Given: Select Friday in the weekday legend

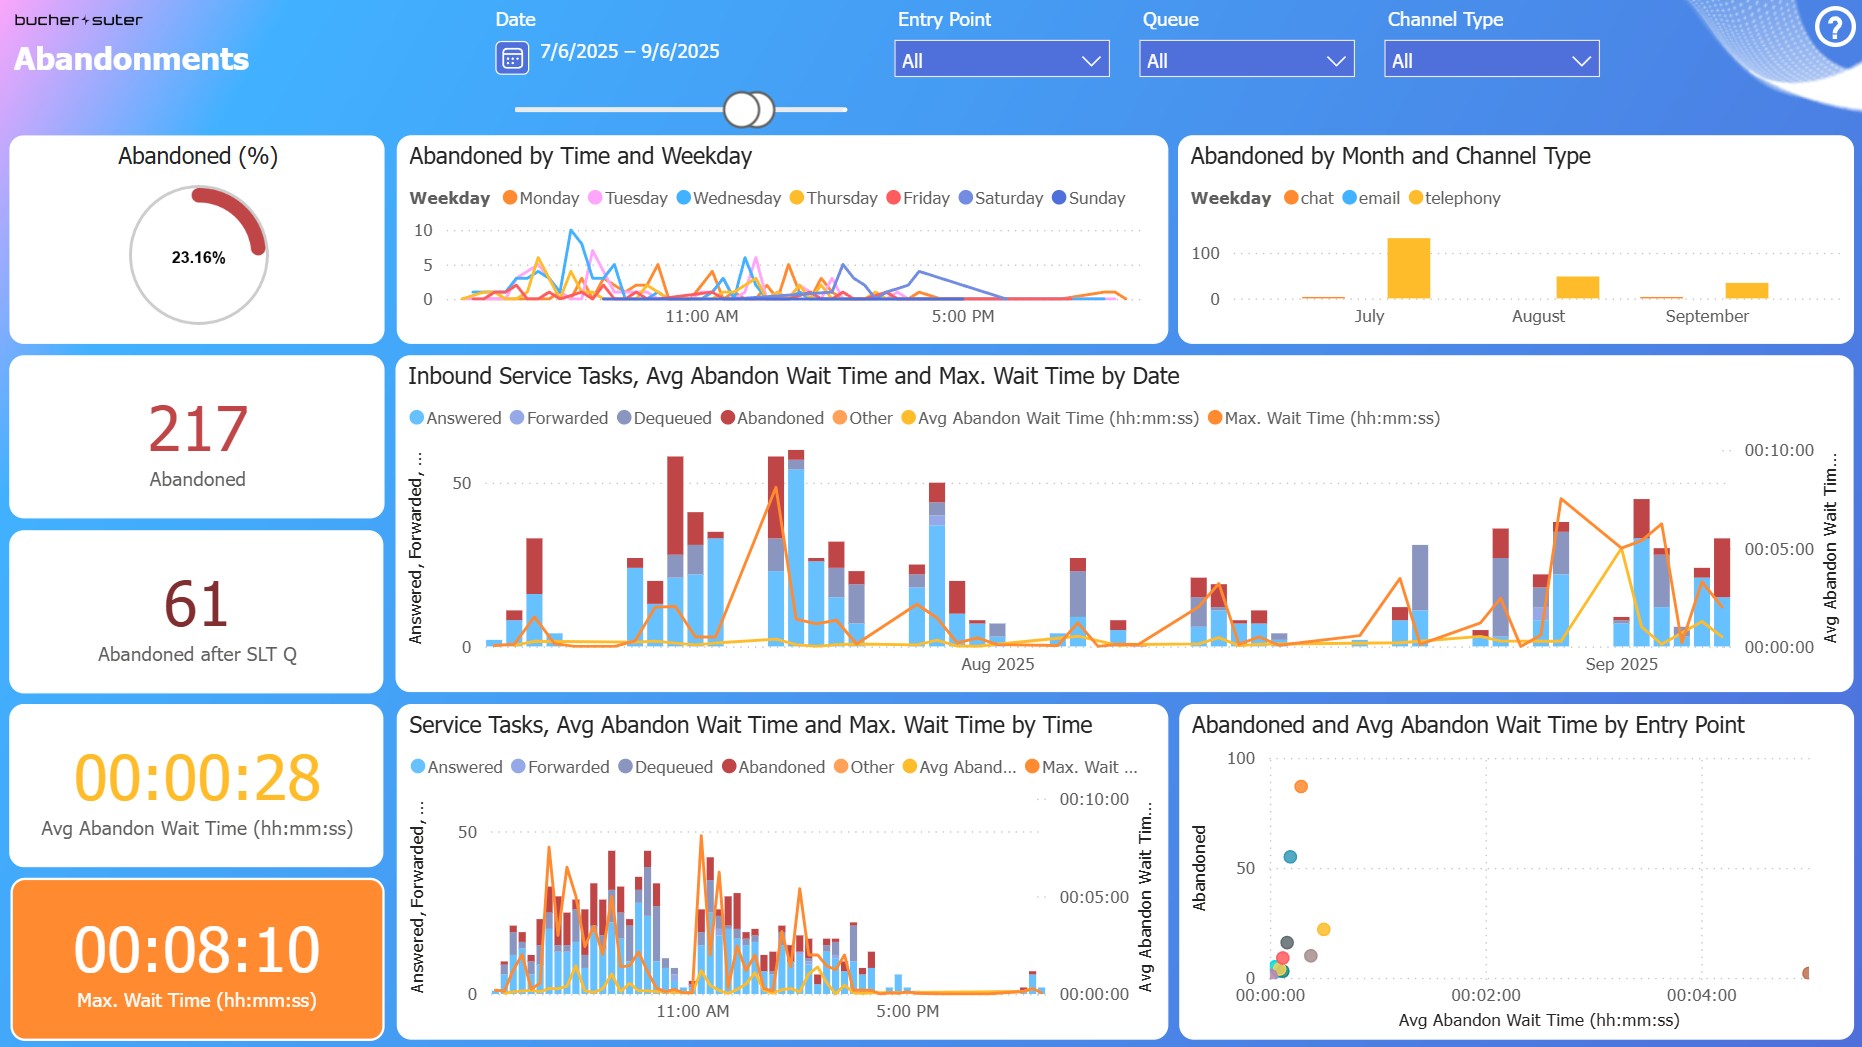Looking at the screenshot, I should tap(918, 198).
